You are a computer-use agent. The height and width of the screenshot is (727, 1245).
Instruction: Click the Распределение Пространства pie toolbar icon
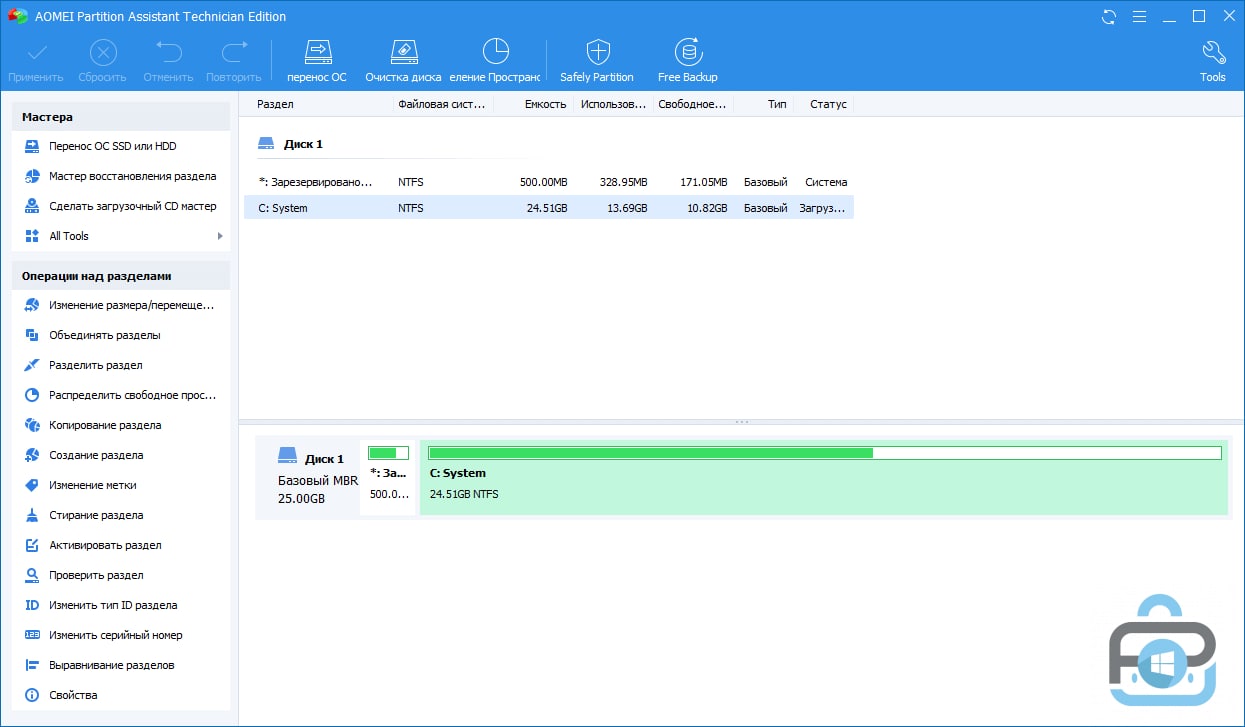tap(495, 60)
